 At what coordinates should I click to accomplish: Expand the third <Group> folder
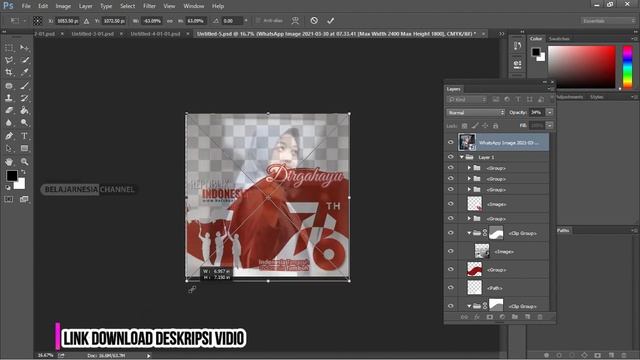[x=469, y=189]
